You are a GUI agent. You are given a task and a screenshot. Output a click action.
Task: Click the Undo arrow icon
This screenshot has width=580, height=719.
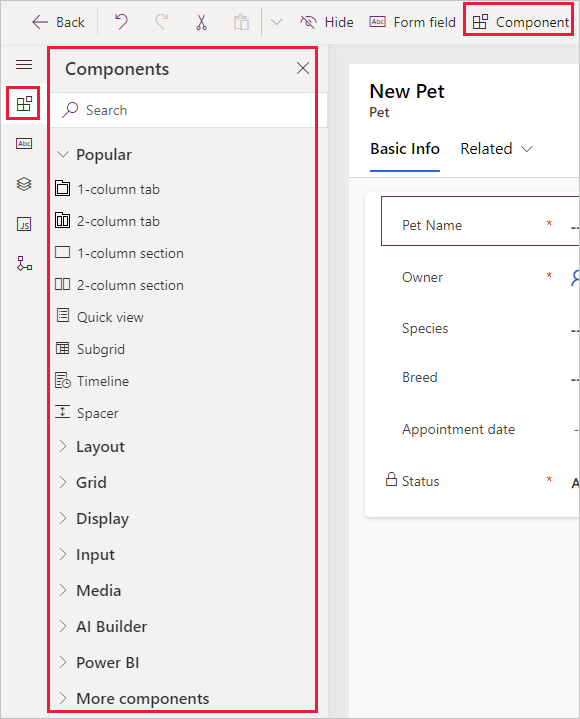pos(121,22)
